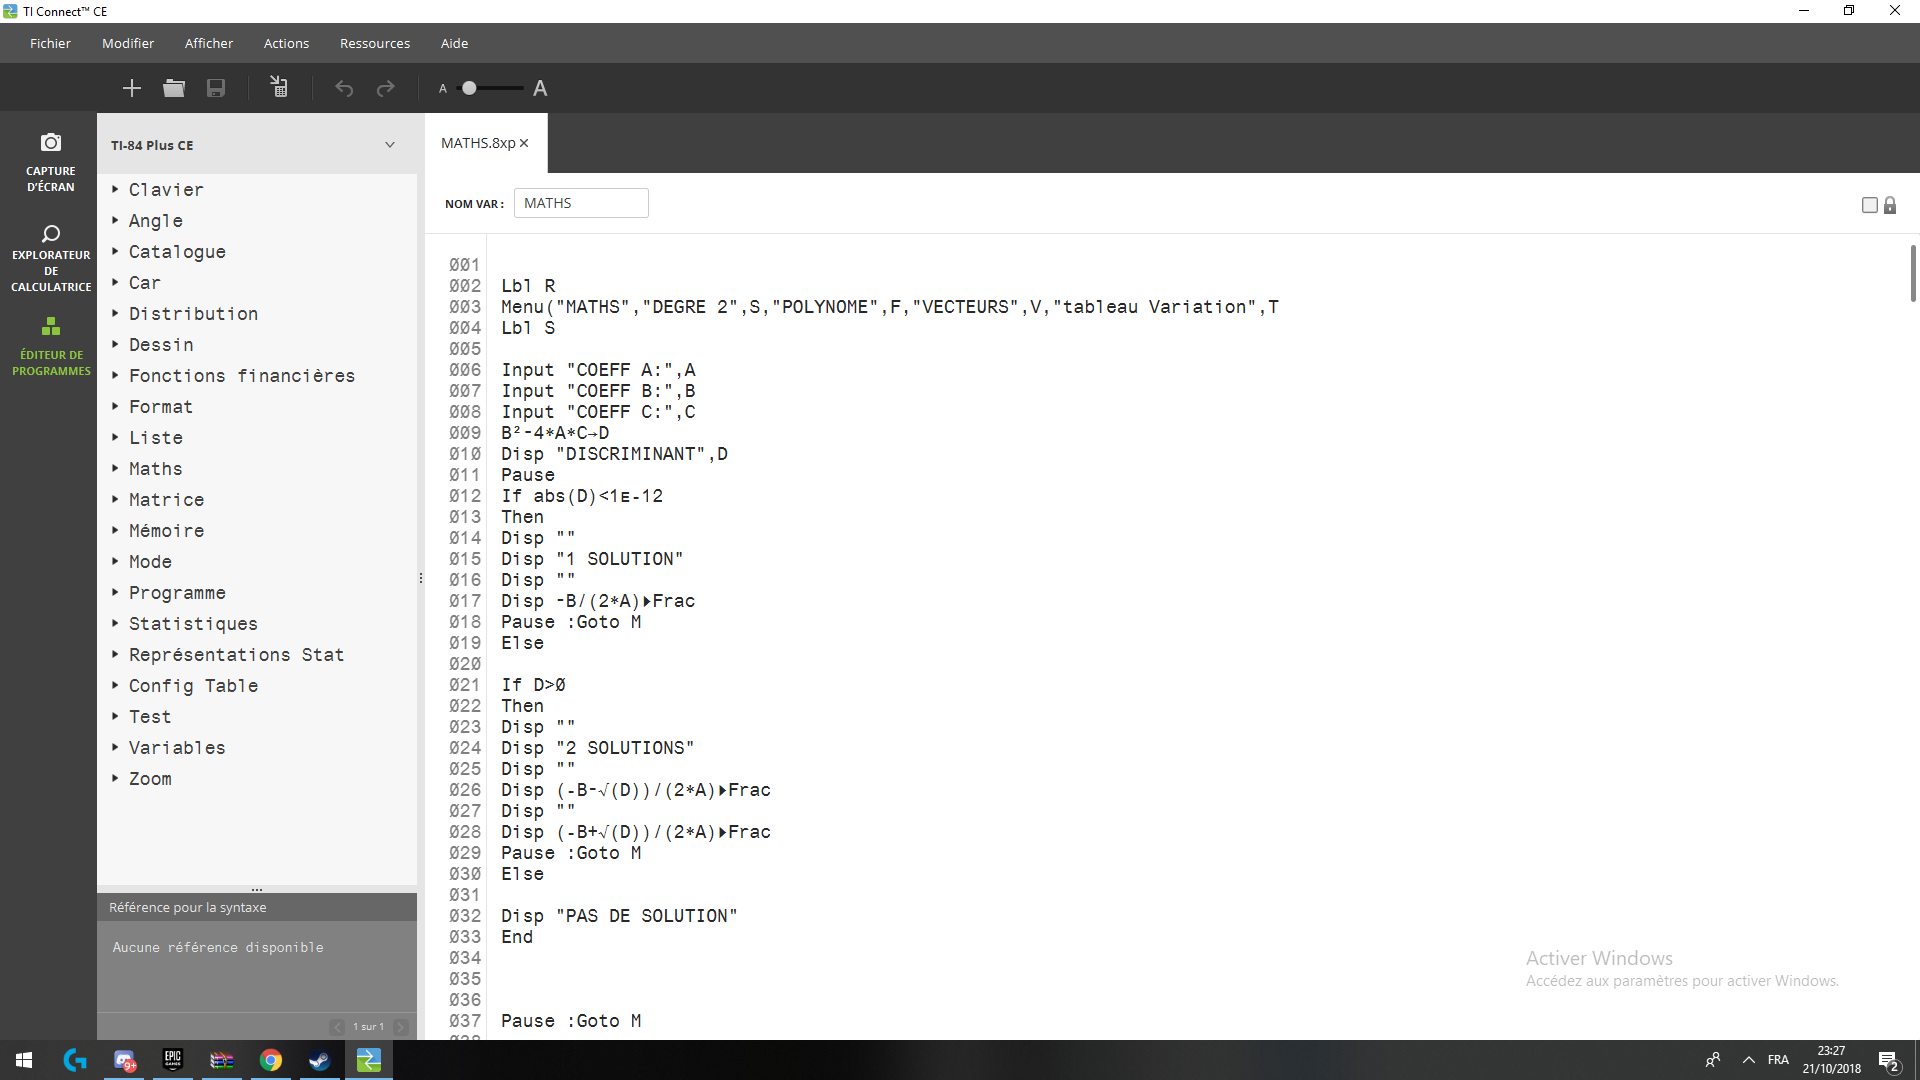This screenshot has height=1080, width=1920.
Task: Toggle the program lock checkbox
Action: [x=1869, y=205]
